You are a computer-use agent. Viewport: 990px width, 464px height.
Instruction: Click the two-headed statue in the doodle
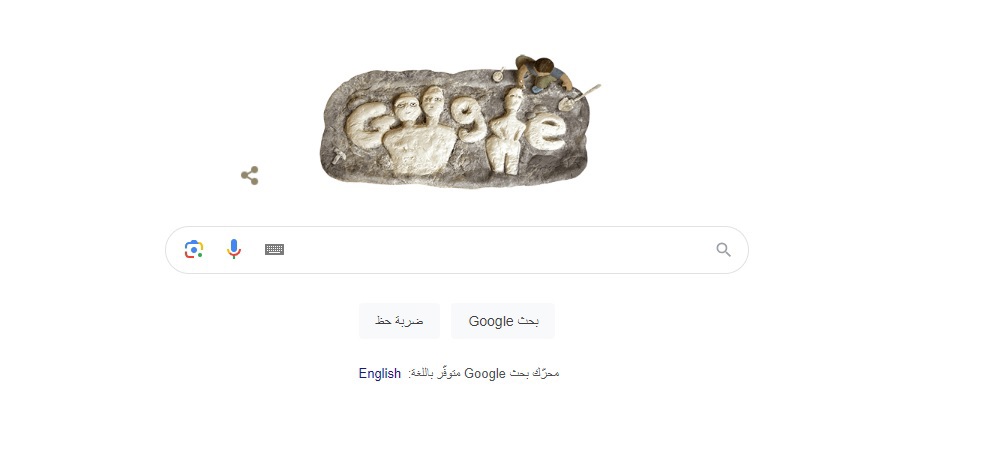click(420, 131)
